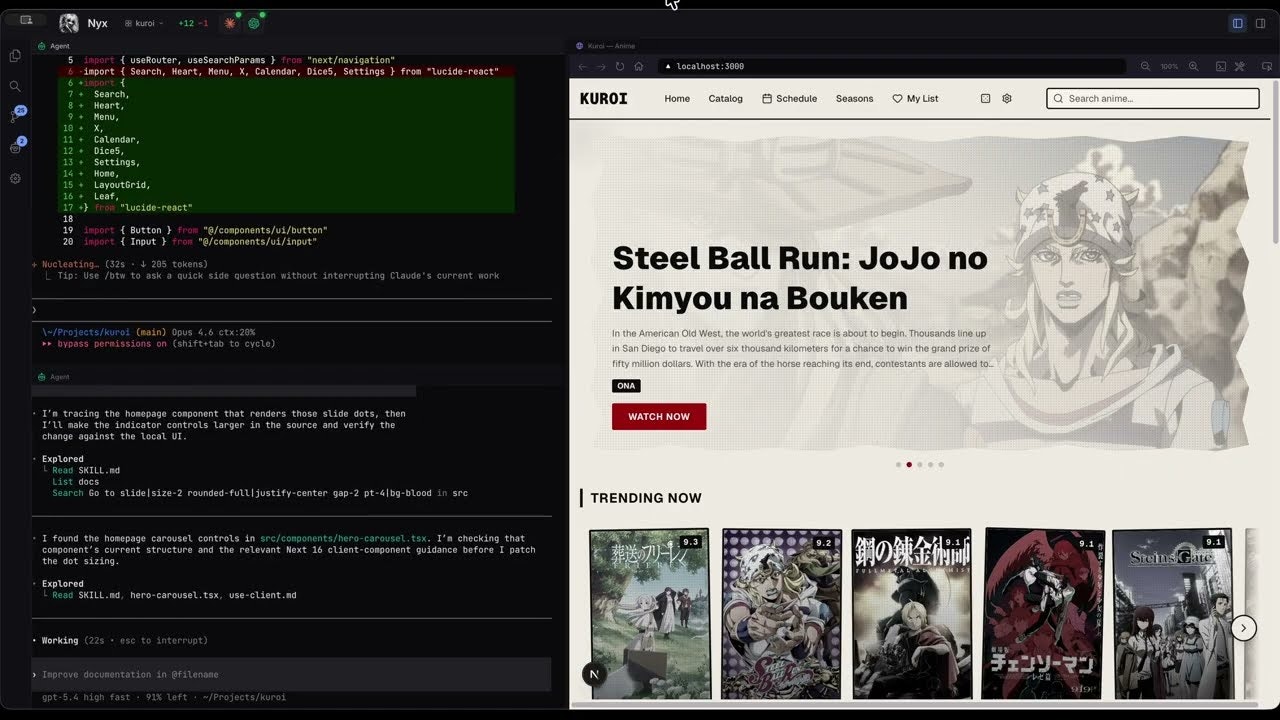Click src/components/hero-carousel.tsx file path
Image resolution: width=1280 pixels, height=720 pixels.
click(343, 538)
